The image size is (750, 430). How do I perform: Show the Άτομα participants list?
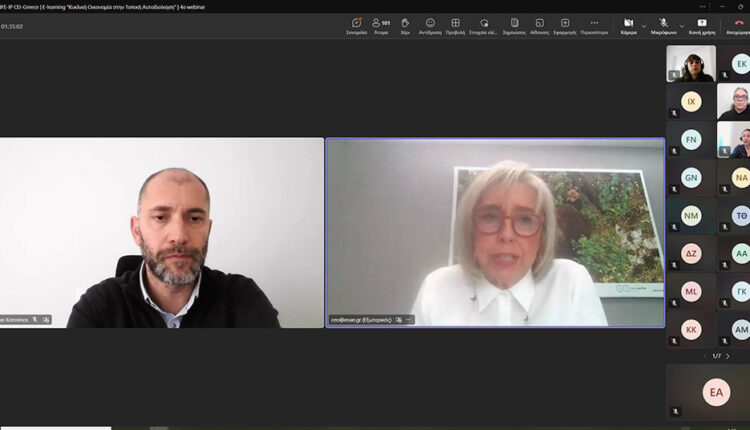pyautogui.click(x=381, y=23)
